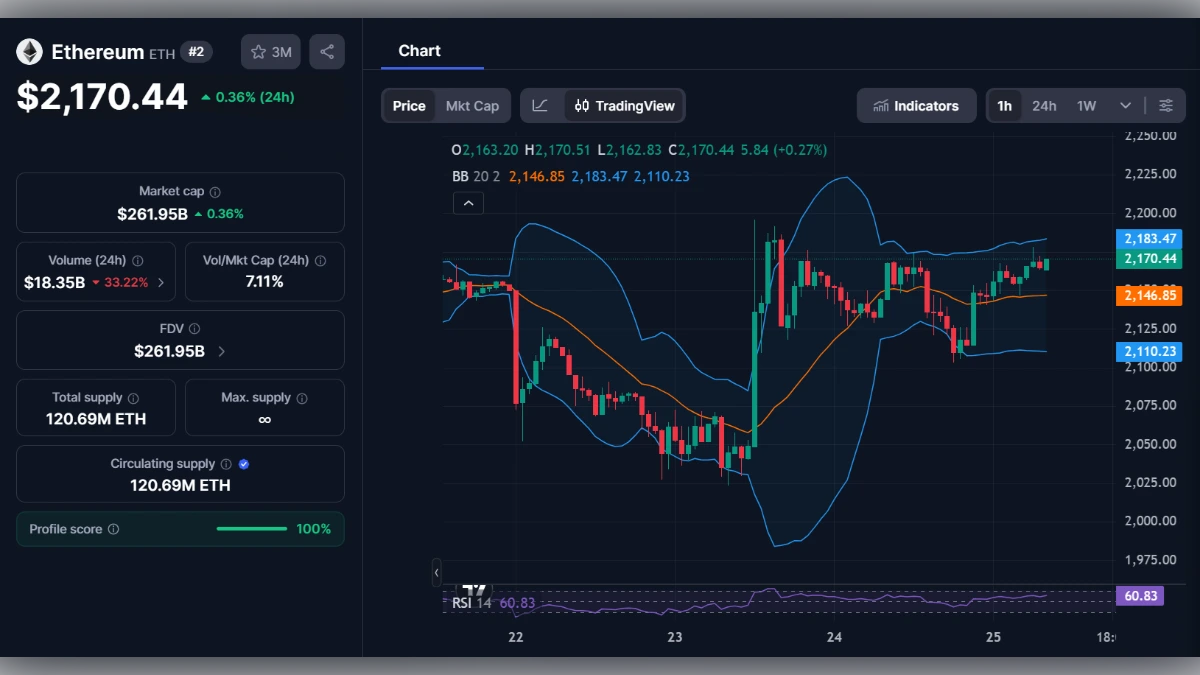Open the timeframe dropdown chevron
The height and width of the screenshot is (675, 1200).
tap(1124, 105)
